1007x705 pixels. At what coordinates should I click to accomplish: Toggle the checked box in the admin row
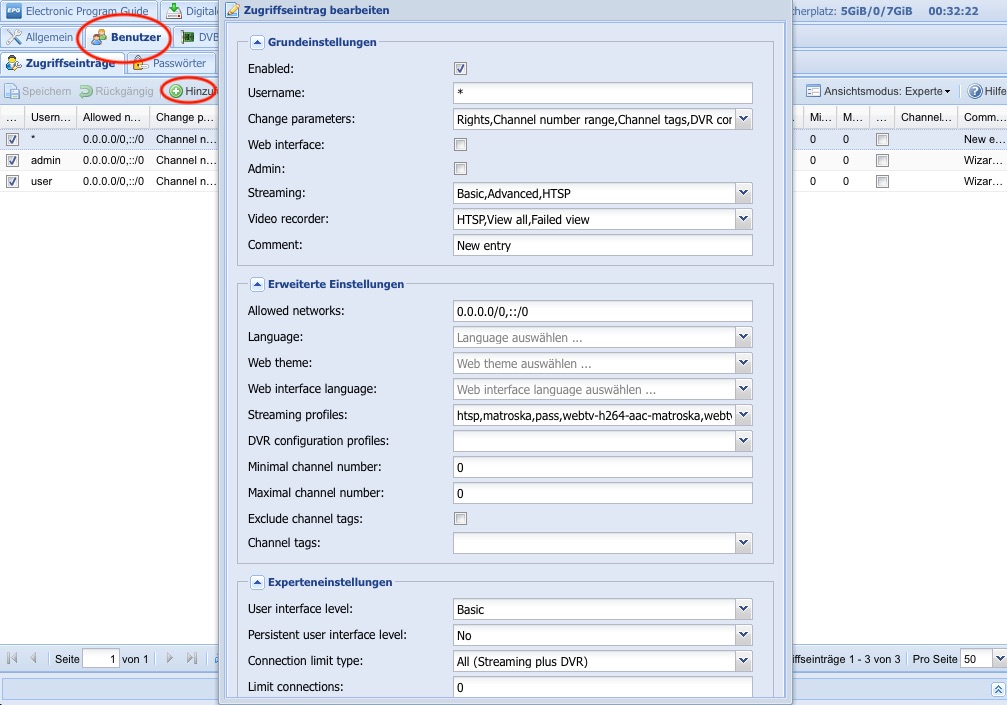coord(12,161)
